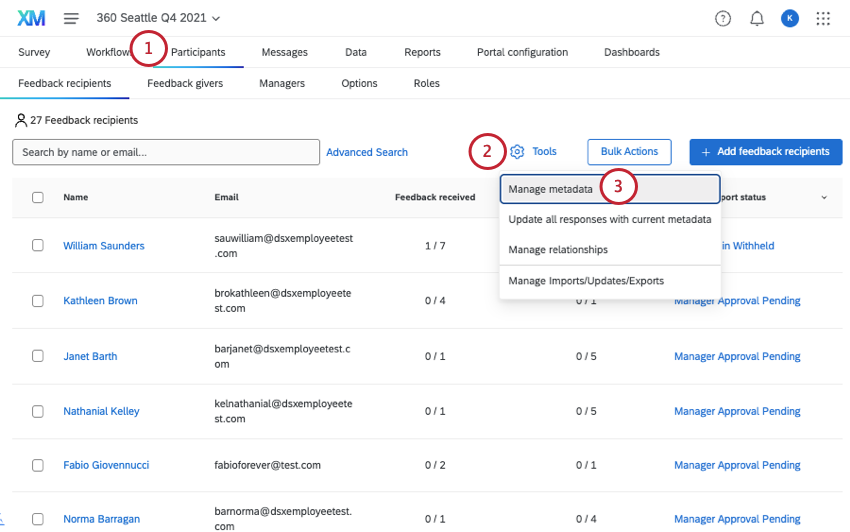Click the Tools gear icon

pos(517,152)
